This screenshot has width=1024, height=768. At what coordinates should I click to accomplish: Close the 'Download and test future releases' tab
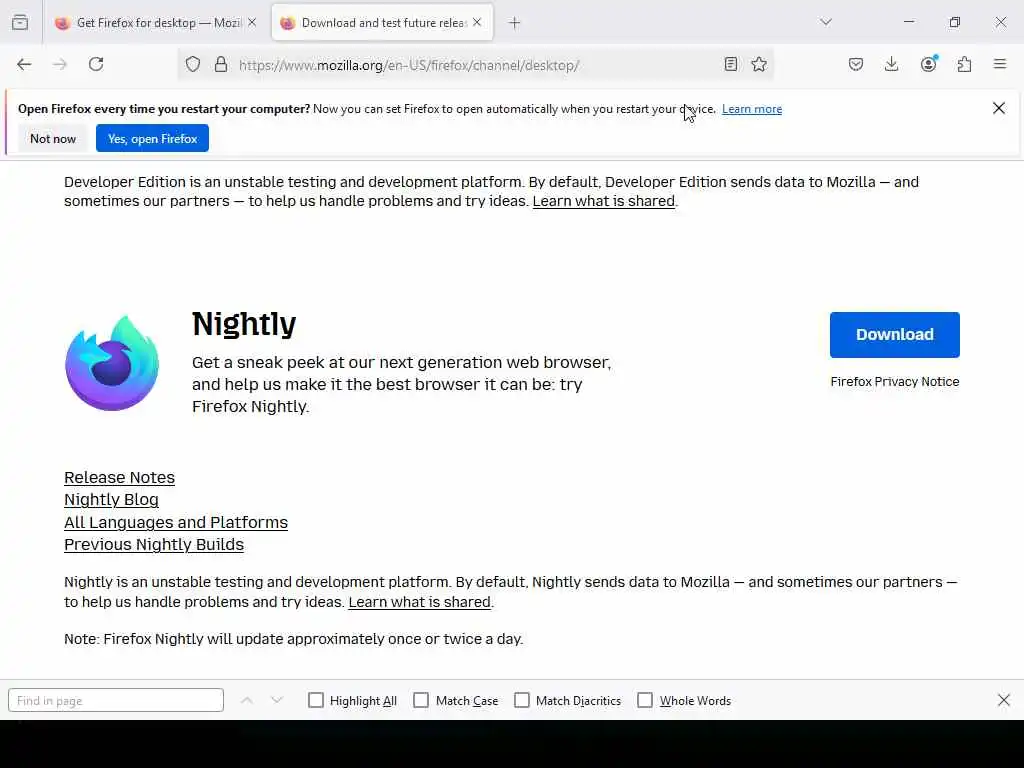[477, 22]
